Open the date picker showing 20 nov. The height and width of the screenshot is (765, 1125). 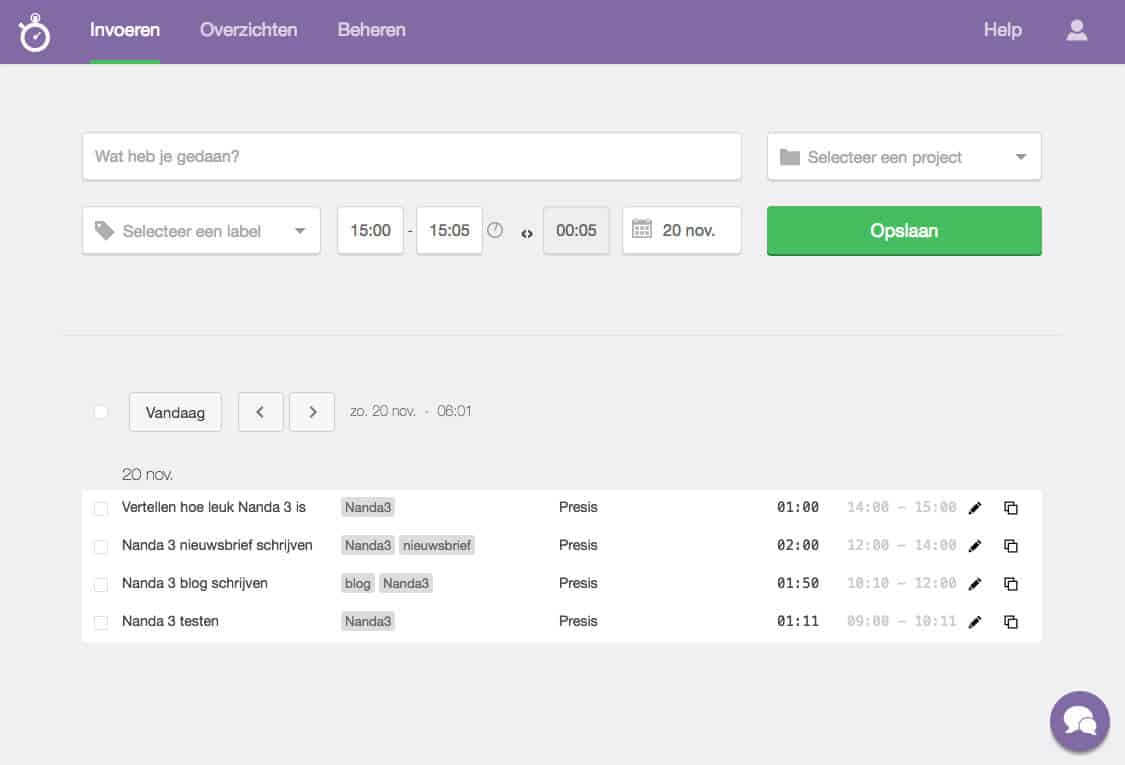coord(682,230)
